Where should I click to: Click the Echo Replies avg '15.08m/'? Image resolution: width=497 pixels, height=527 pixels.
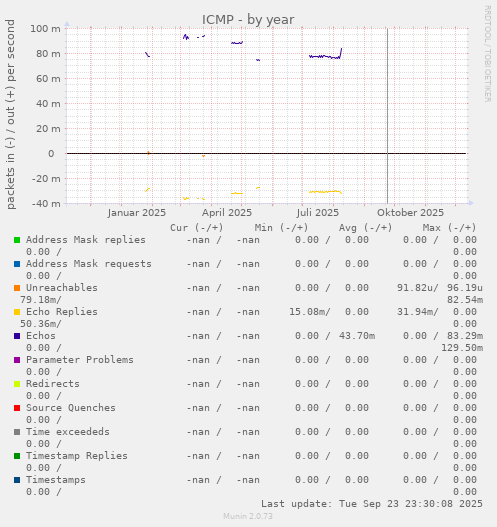[310, 312]
